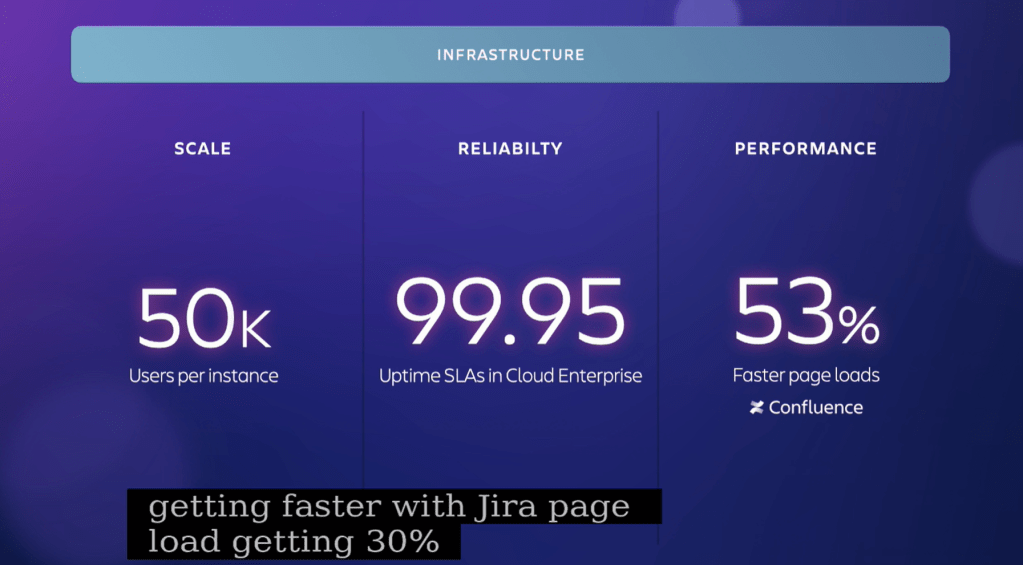Select the SCALE column heading
1023x565 pixels.
[x=202, y=149]
